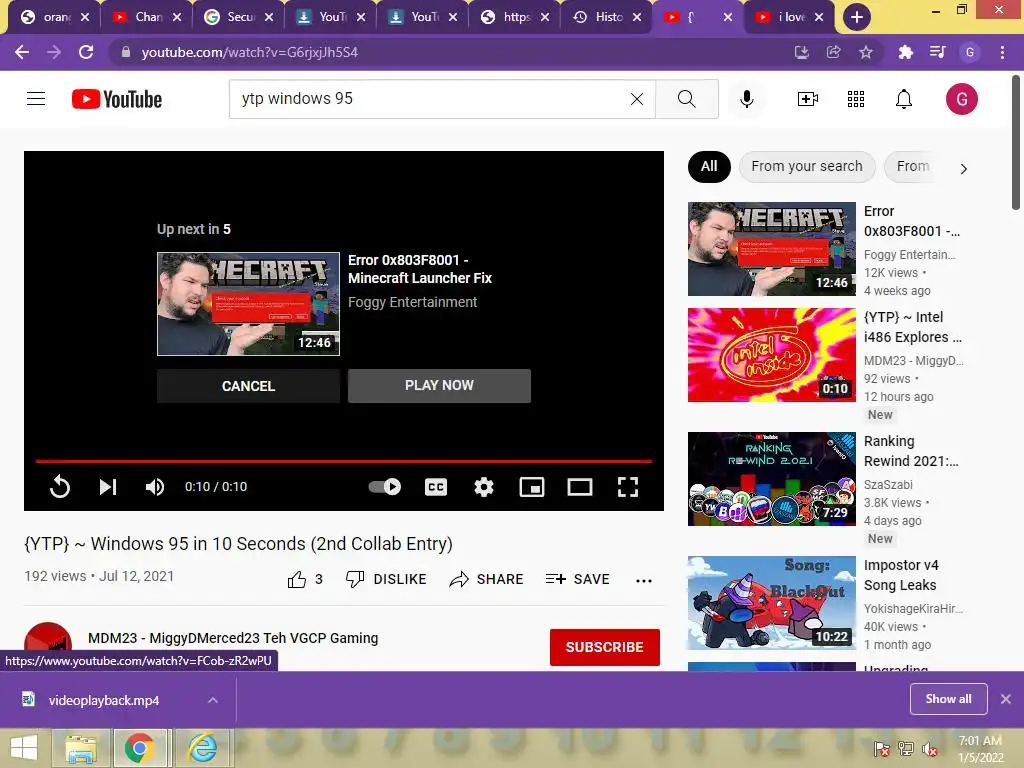The width and height of the screenshot is (1024, 768).
Task: Start voice search with the microphone
Action: click(746, 99)
